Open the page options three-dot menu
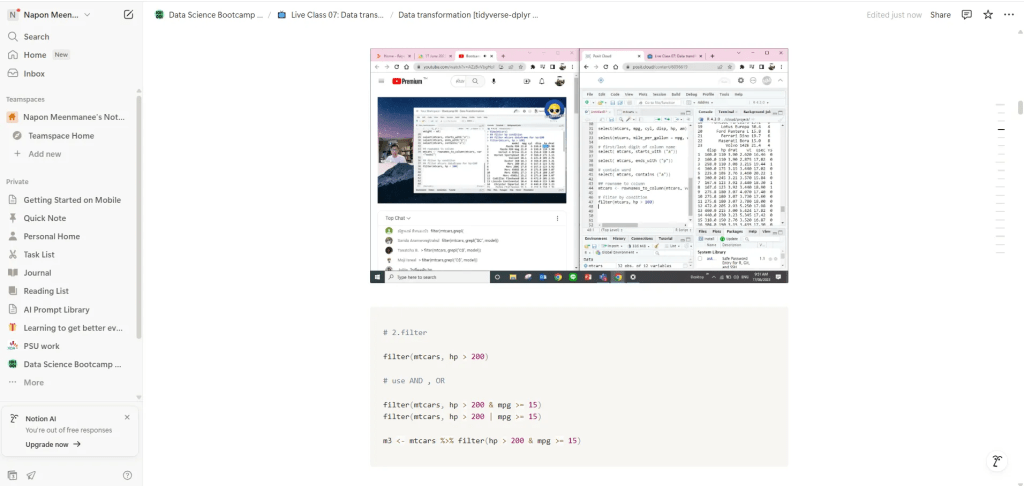The width and height of the screenshot is (1024, 486). (1009, 15)
